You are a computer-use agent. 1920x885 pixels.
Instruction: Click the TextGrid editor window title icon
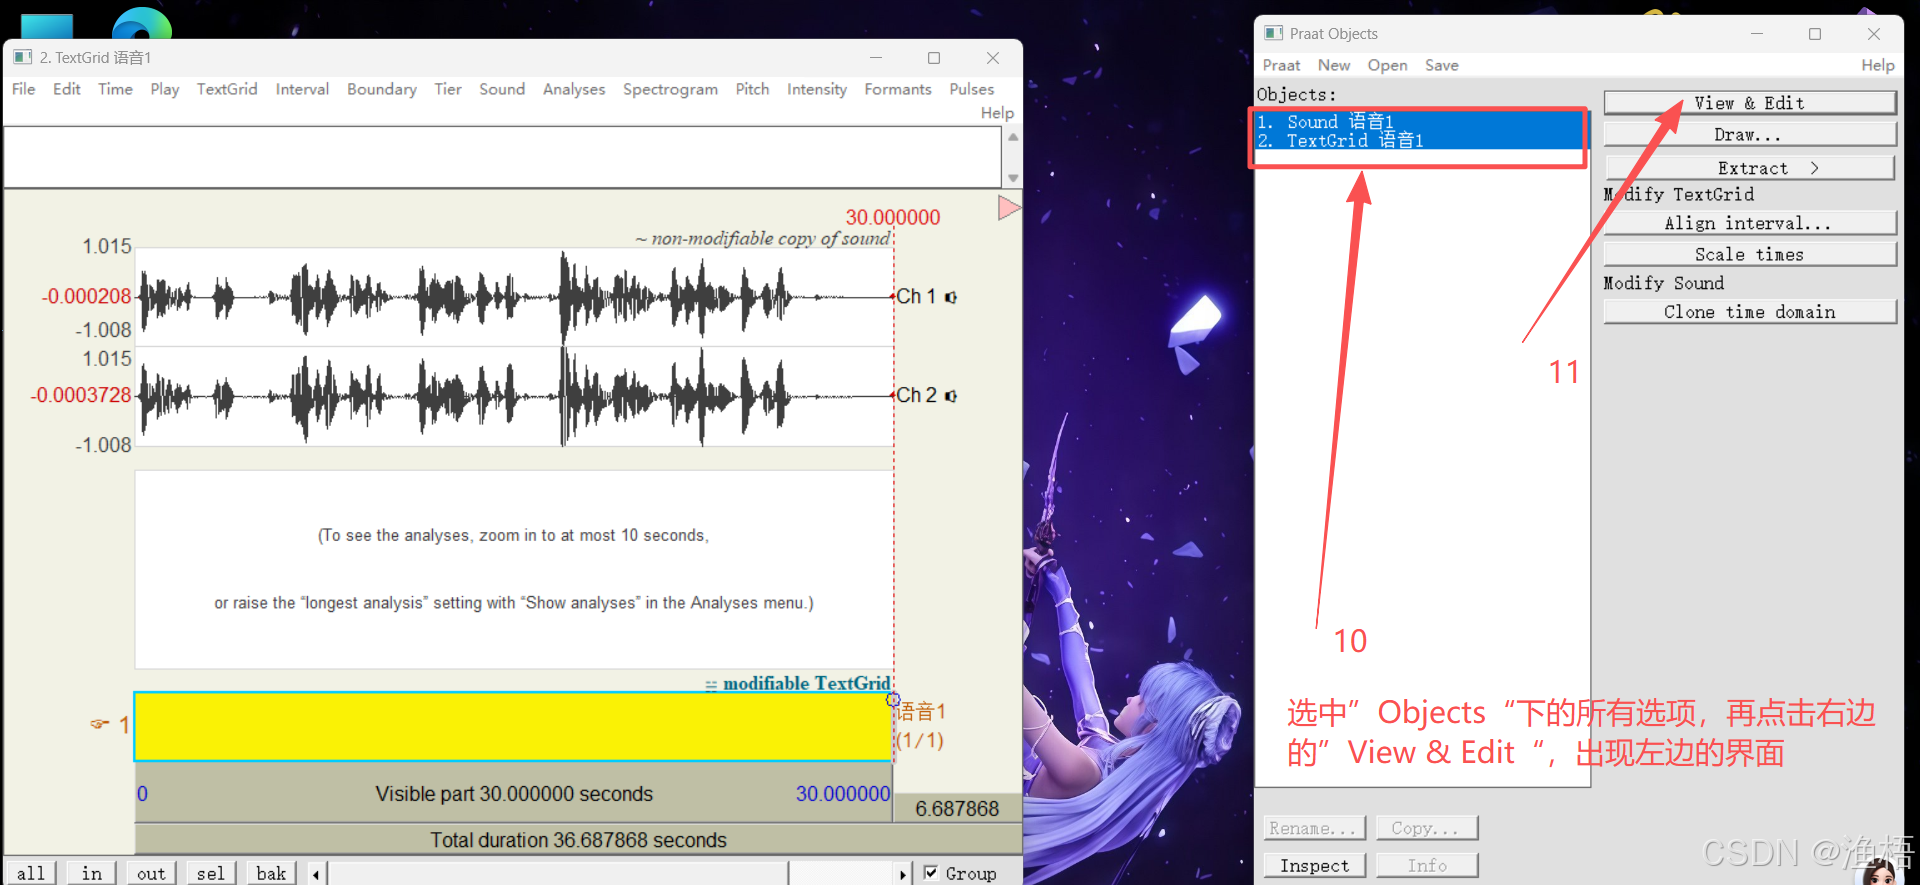[23, 58]
